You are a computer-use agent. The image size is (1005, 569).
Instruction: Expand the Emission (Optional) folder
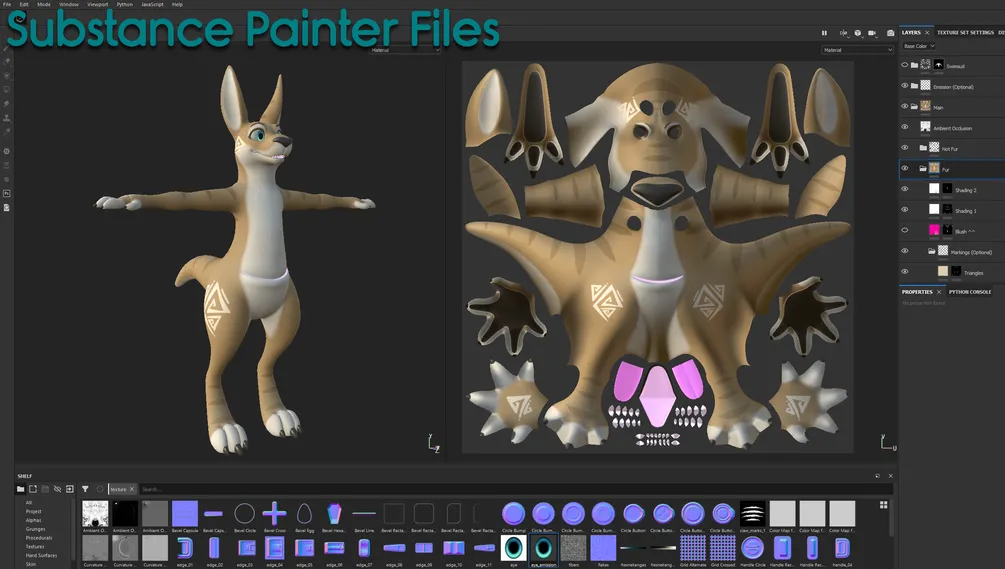pos(914,86)
